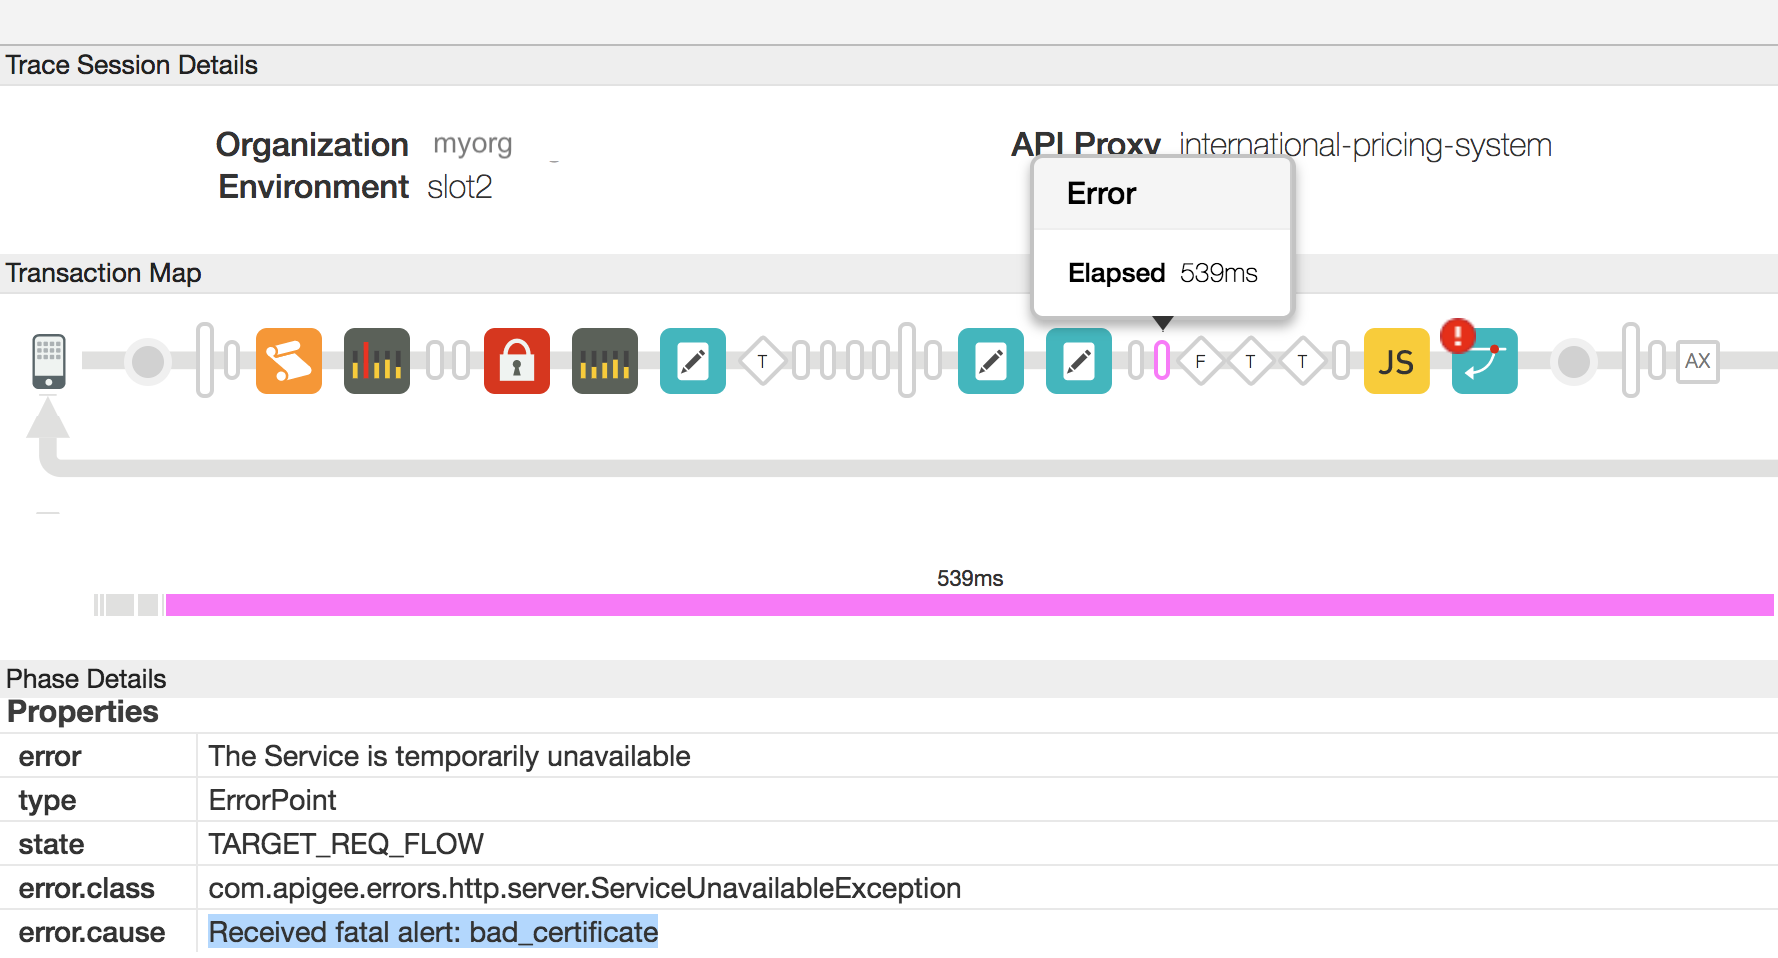Click the highlighted bad_certificate error cause text
Viewport: 1778px width, 958px height.
click(433, 932)
